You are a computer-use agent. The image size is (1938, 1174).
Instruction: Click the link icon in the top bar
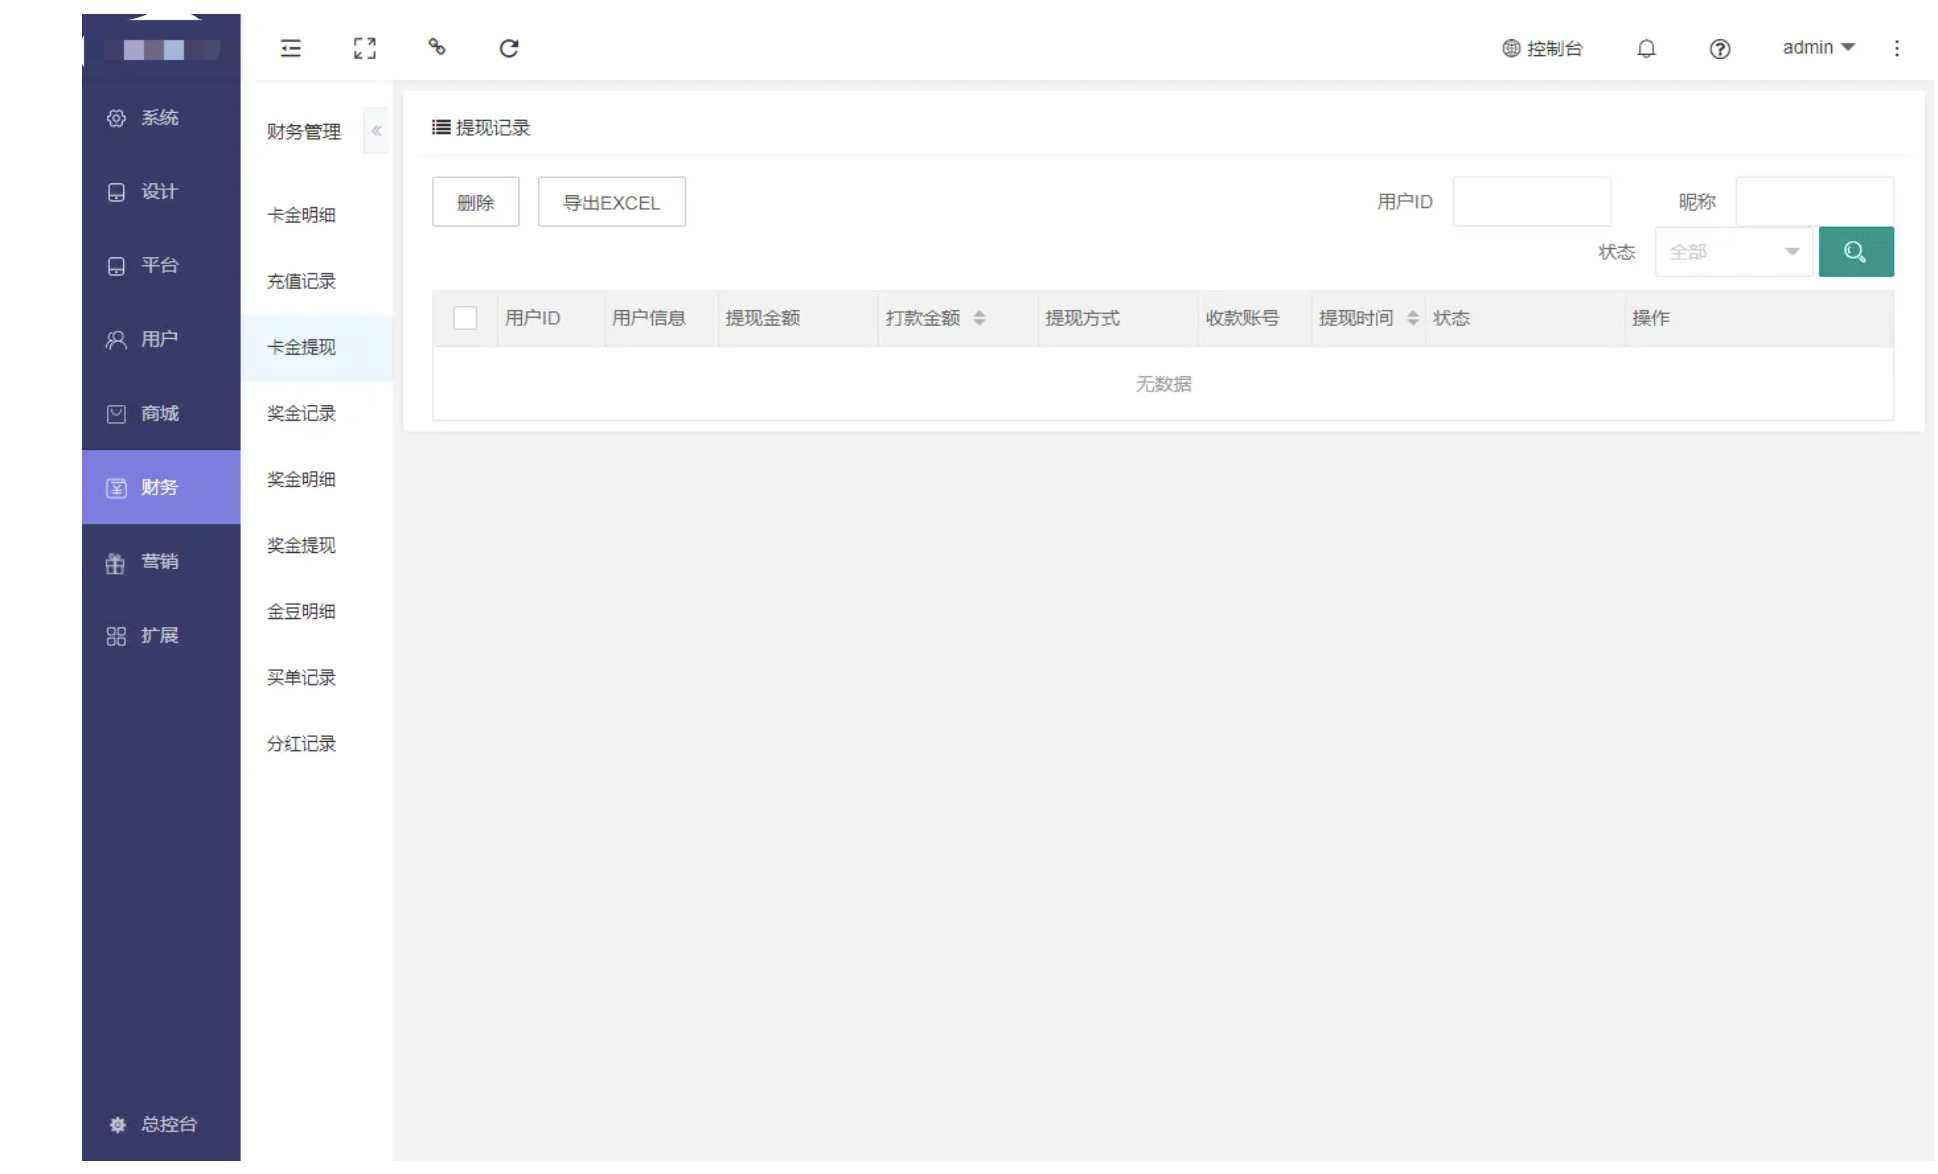click(437, 47)
